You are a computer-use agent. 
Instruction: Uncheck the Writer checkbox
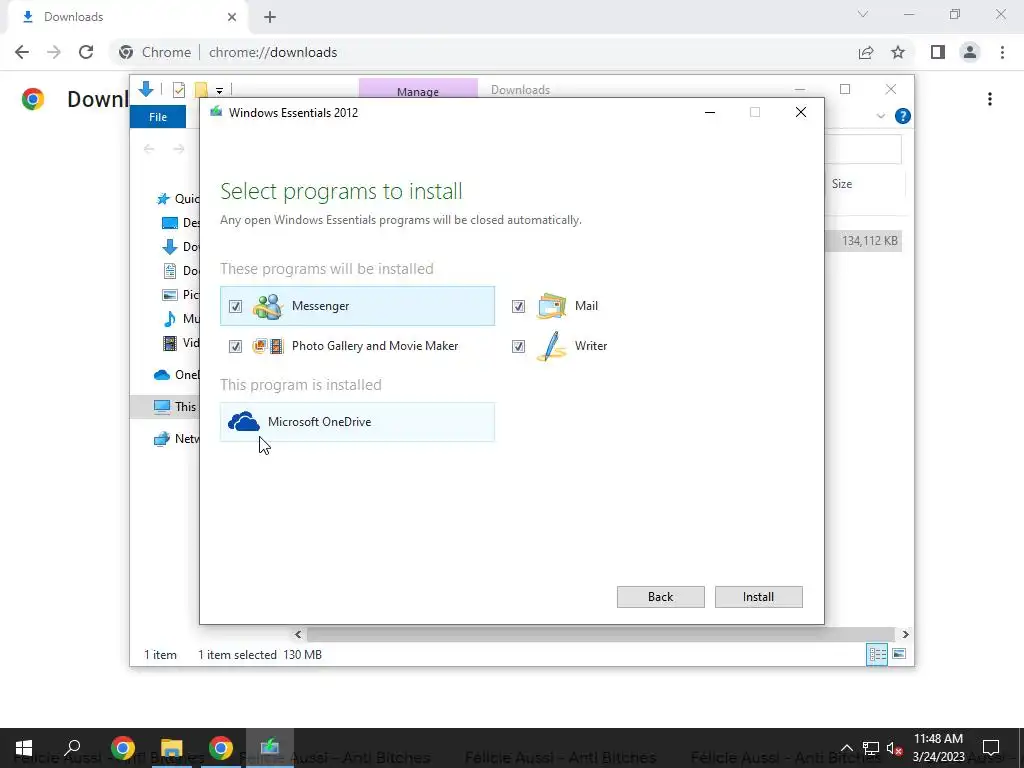(518, 346)
